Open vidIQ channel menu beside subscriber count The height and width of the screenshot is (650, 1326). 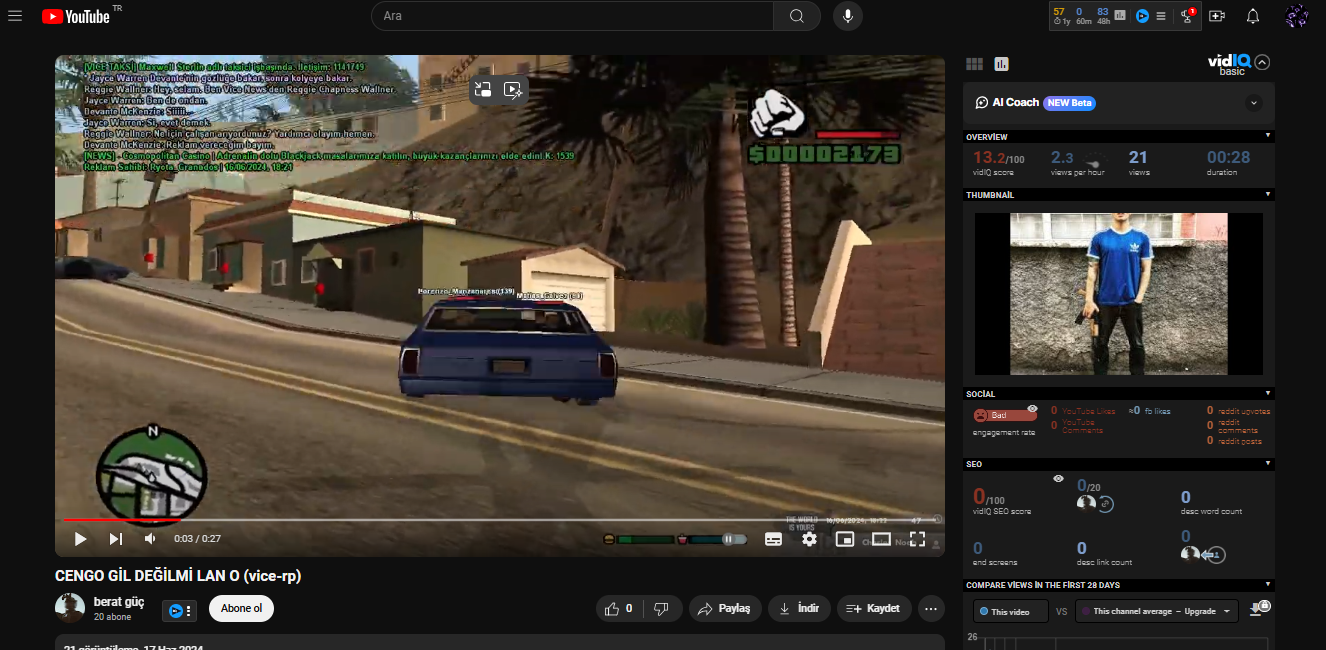point(179,609)
